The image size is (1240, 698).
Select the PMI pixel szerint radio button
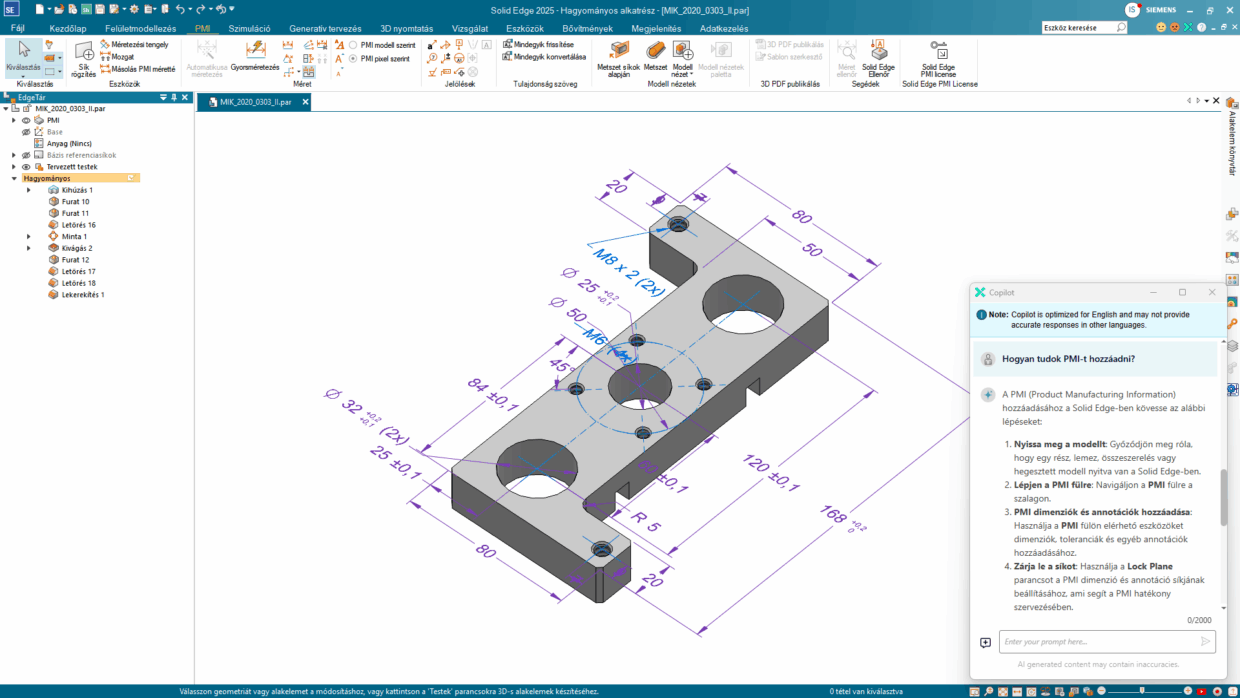click(353, 59)
